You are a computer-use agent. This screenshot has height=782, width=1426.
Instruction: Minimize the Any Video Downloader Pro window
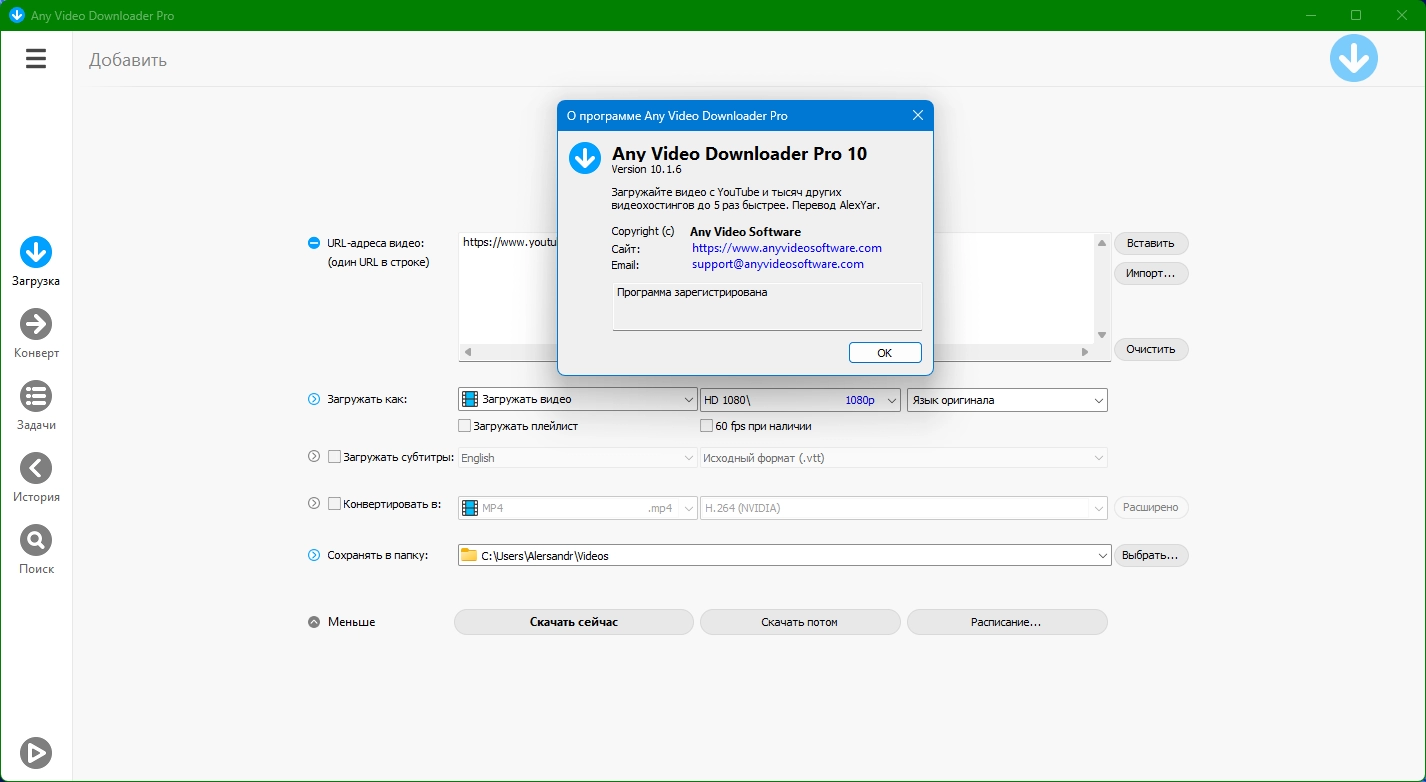[x=1310, y=15]
